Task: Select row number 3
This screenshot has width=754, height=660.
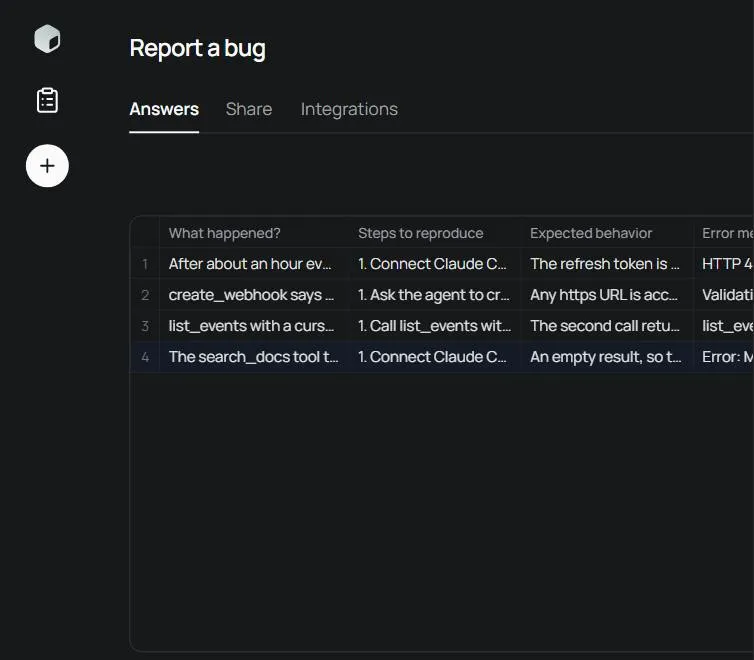Action: [145, 326]
